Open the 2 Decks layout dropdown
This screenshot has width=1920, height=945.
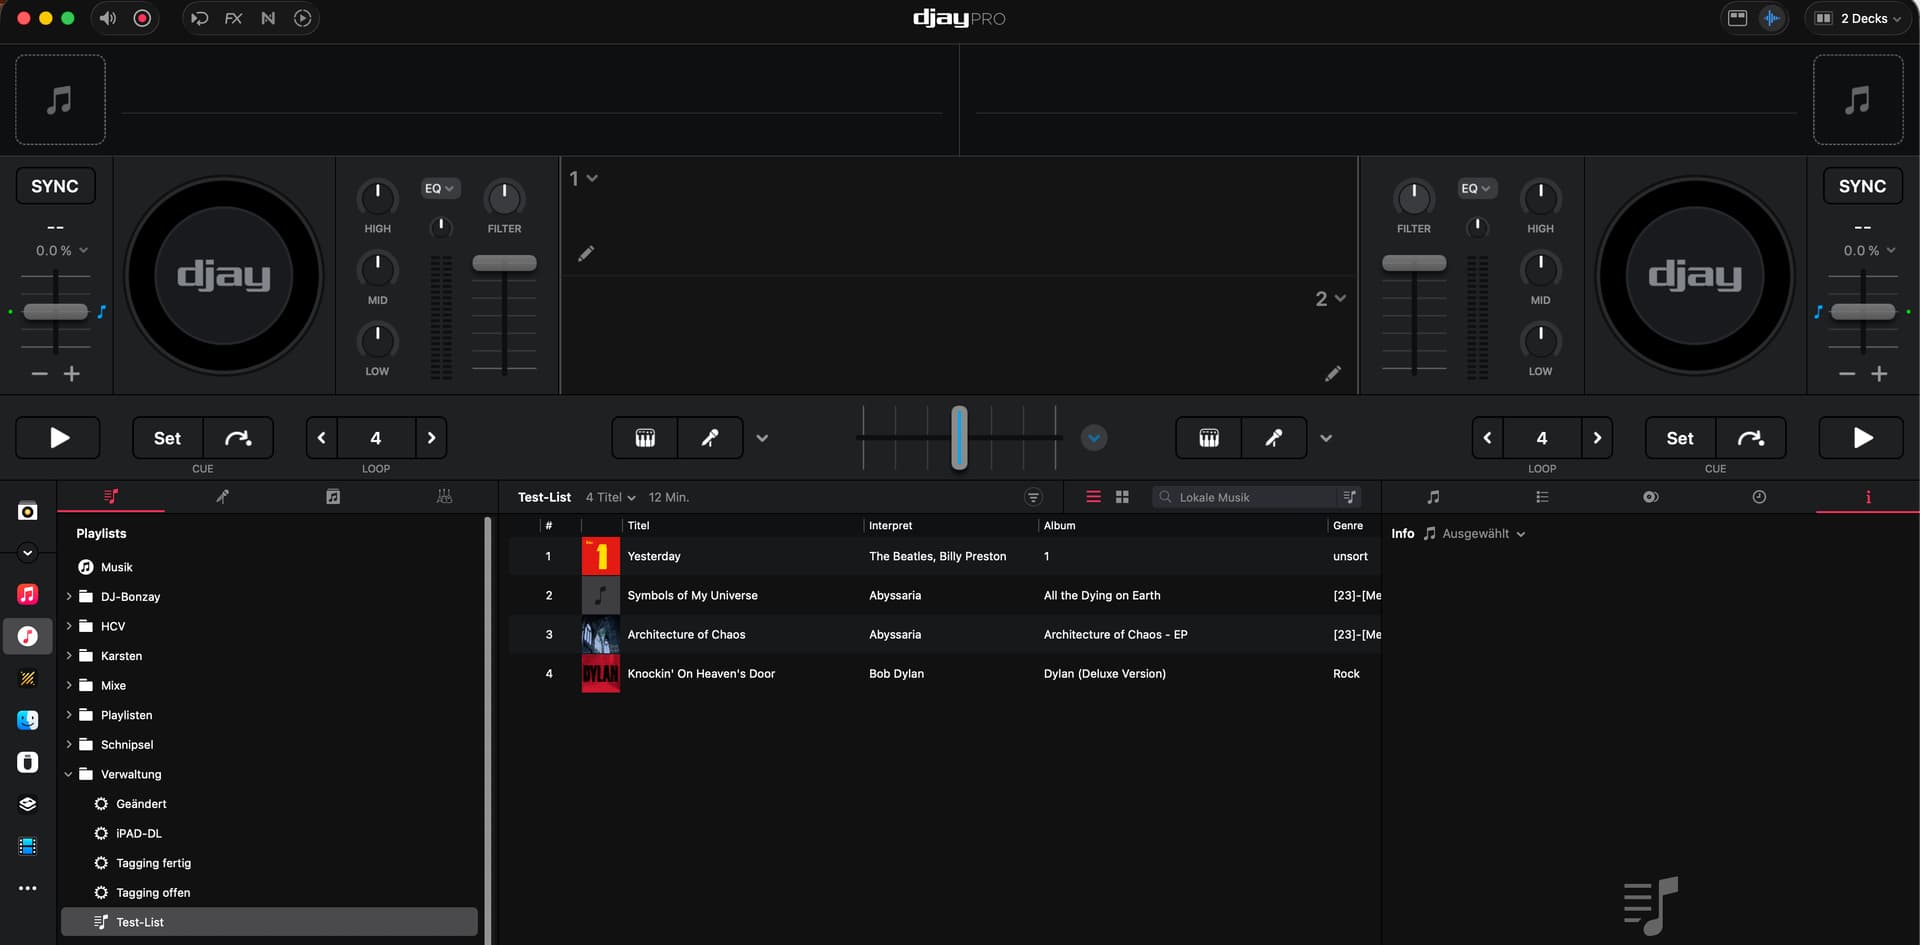pos(1859,18)
